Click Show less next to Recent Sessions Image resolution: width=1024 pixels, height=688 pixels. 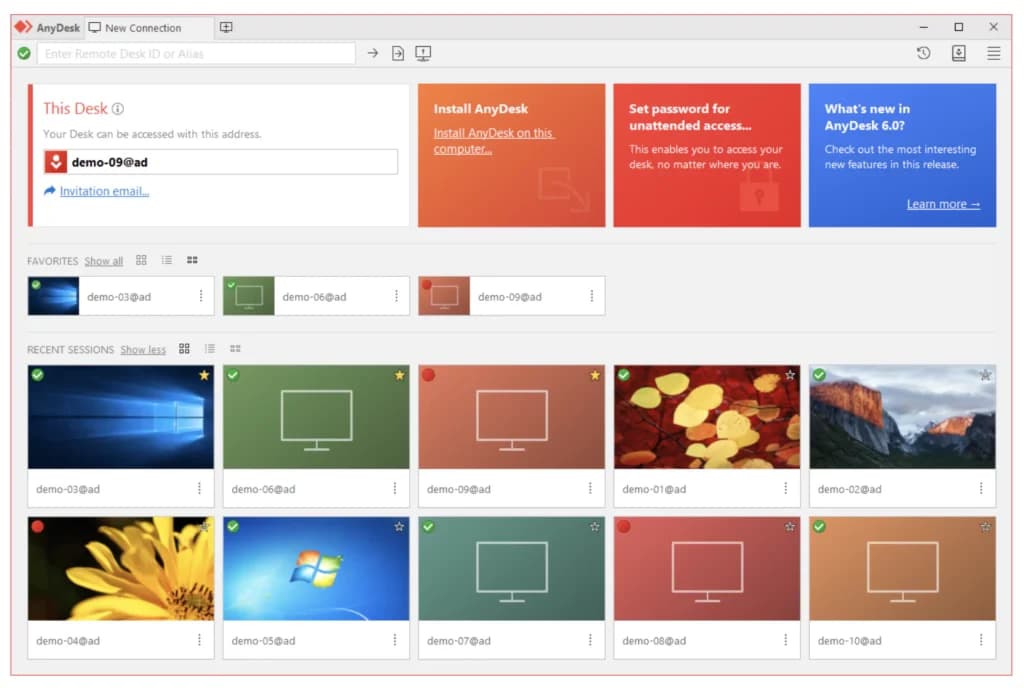(x=143, y=349)
